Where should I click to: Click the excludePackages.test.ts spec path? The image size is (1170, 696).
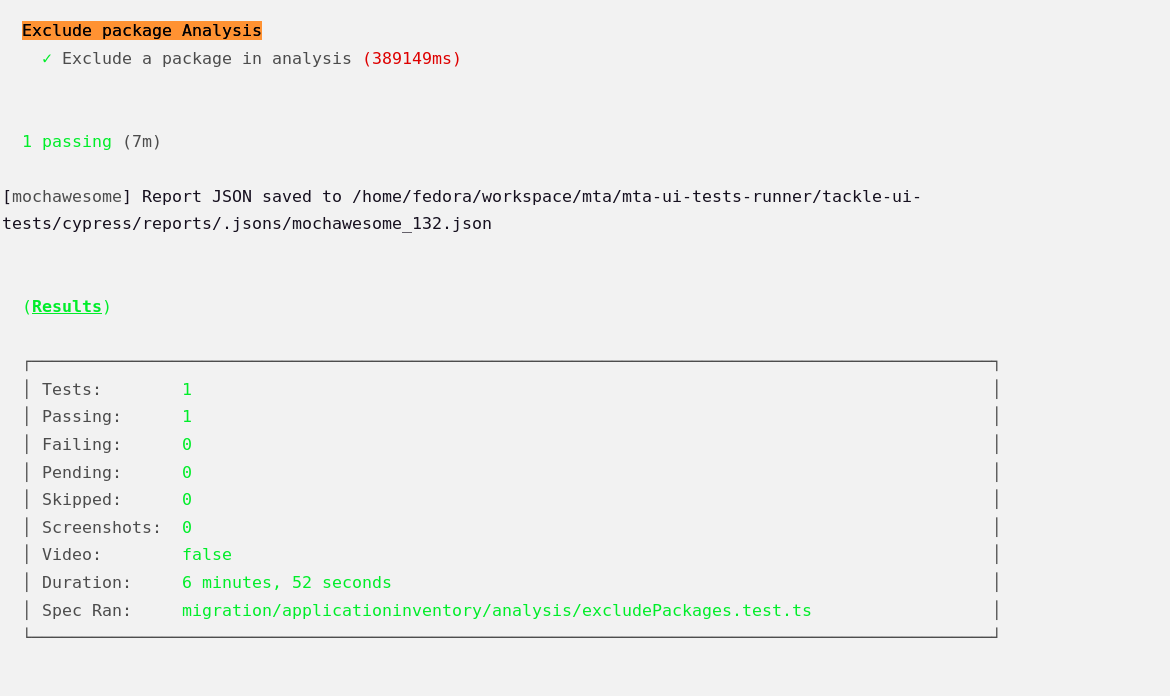tap(497, 611)
